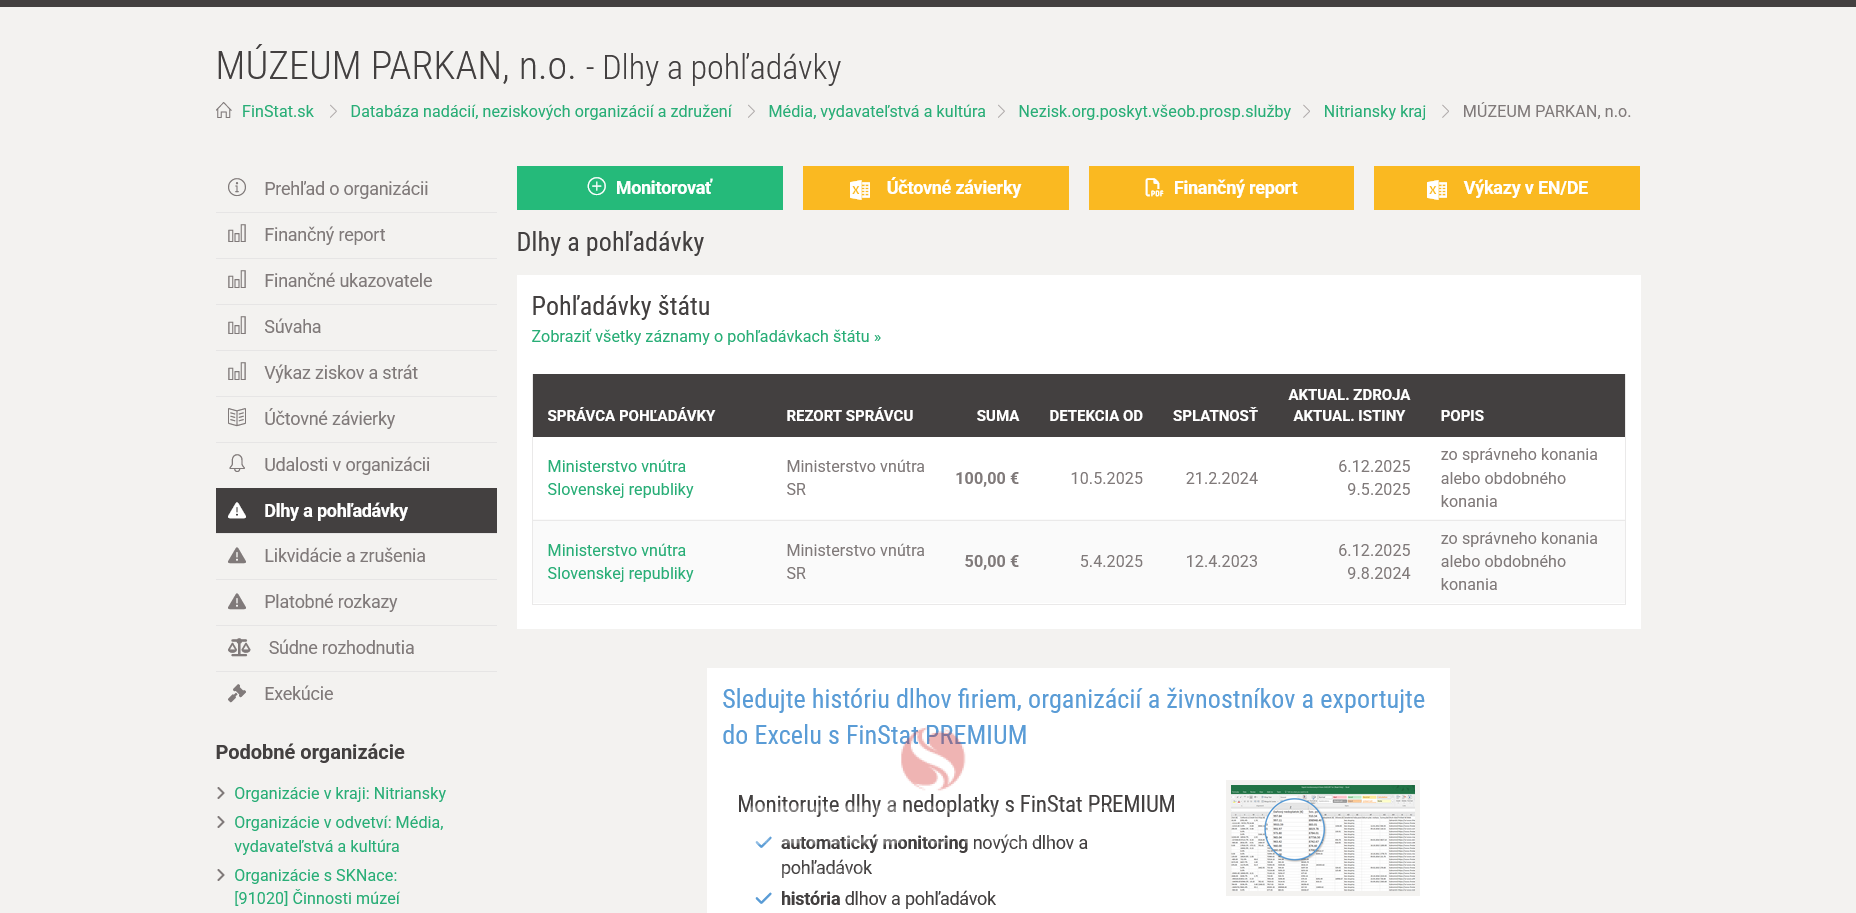
Task: Click the book icon for Účtovné závierky
Action: point(237,418)
